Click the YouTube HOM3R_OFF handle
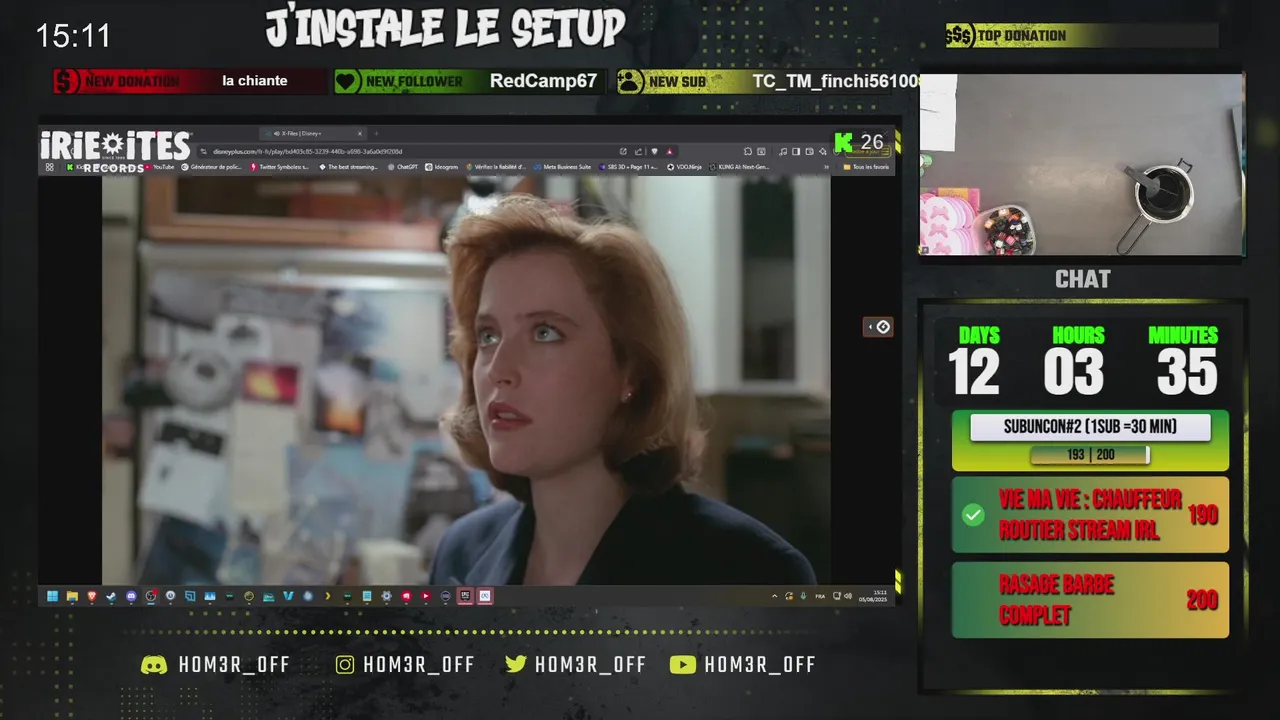This screenshot has width=1280, height=720. click(743, 665)
